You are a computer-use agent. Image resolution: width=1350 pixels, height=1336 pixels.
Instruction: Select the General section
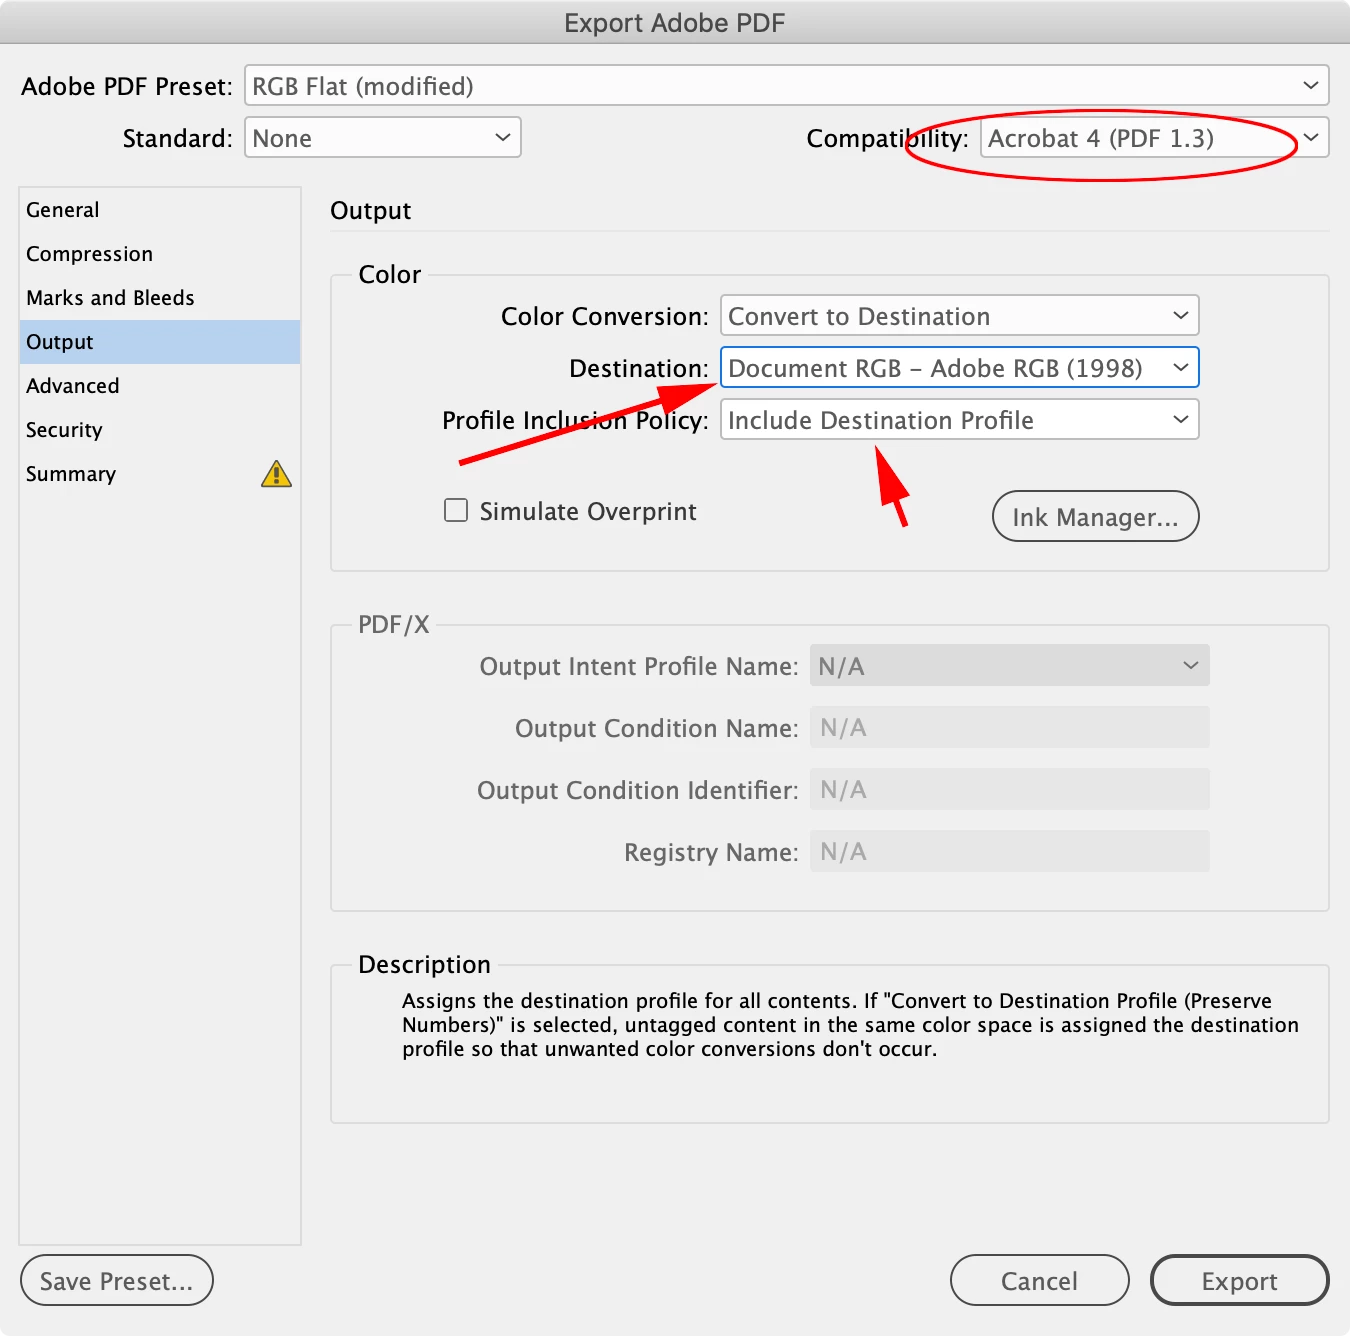[x=160, y=210]
